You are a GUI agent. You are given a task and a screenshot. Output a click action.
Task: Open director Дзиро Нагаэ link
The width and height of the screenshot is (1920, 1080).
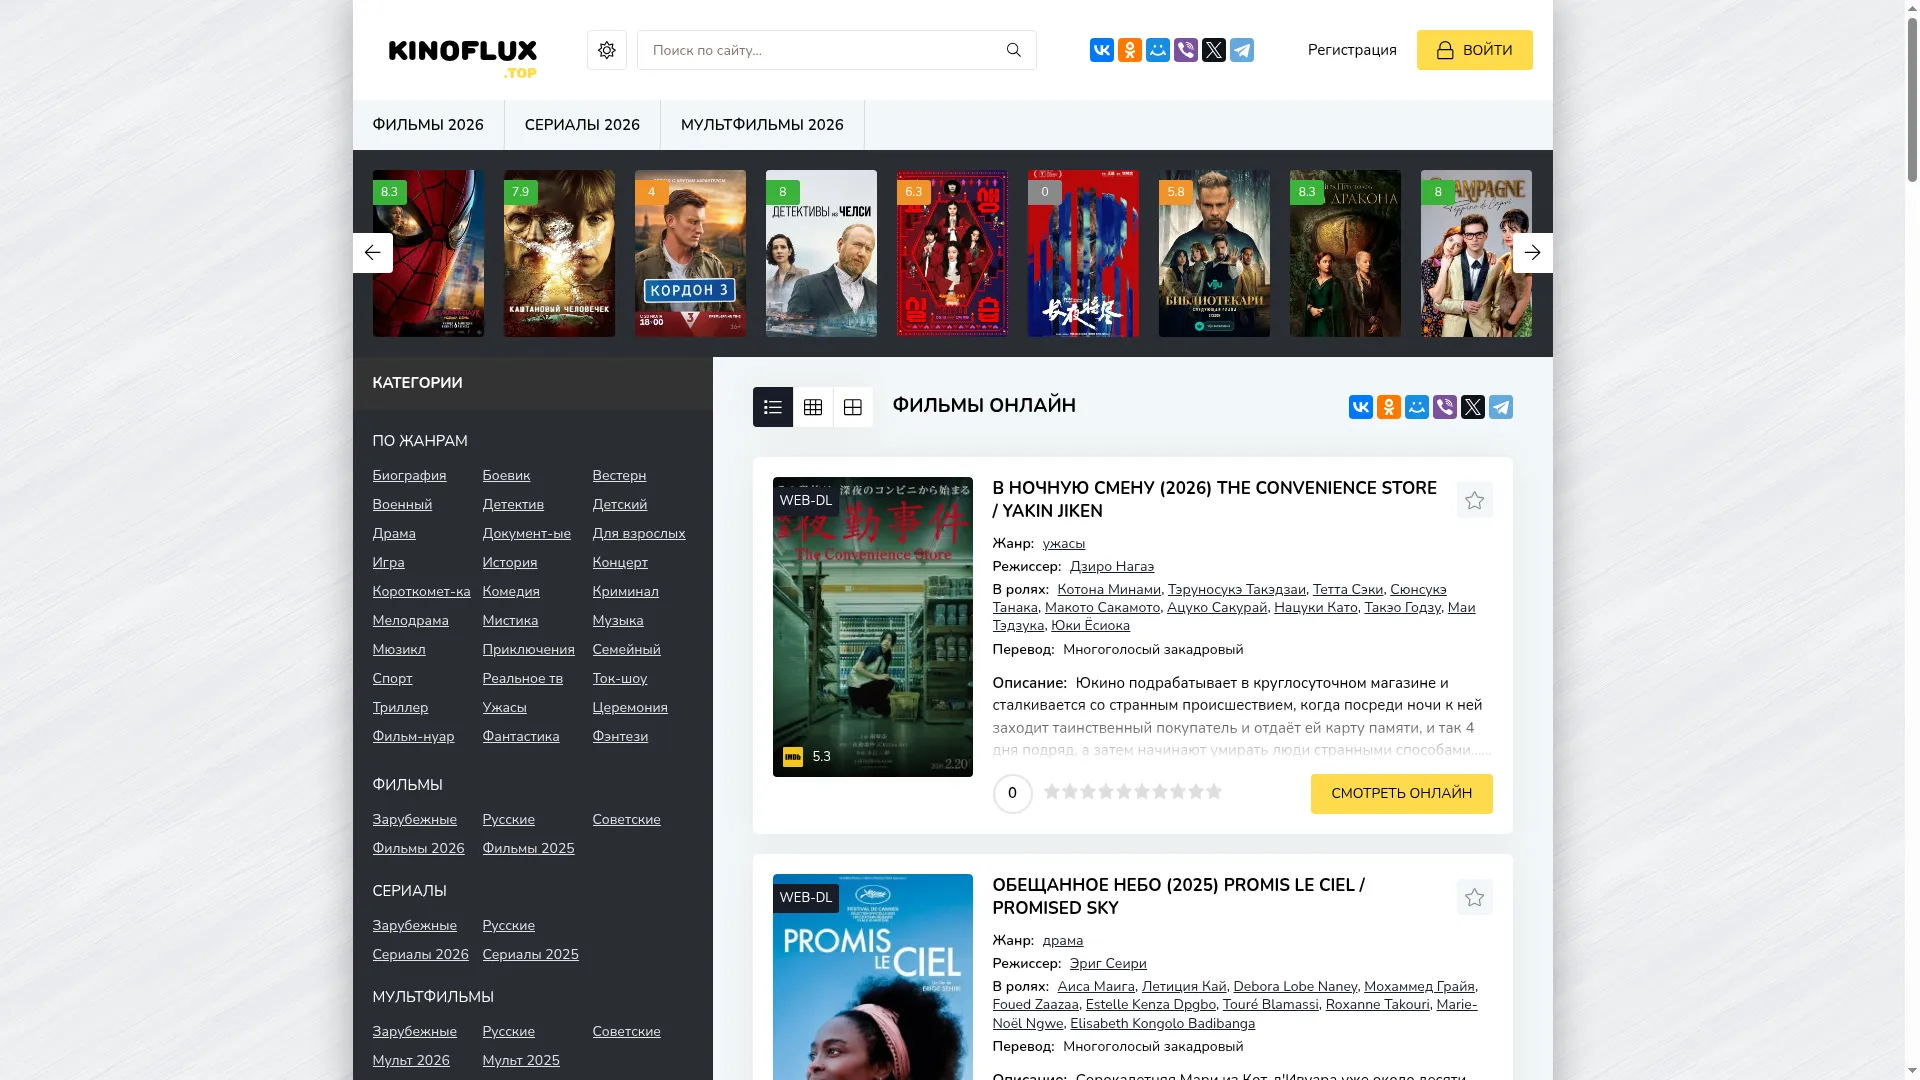click(x=1112, y=567)
